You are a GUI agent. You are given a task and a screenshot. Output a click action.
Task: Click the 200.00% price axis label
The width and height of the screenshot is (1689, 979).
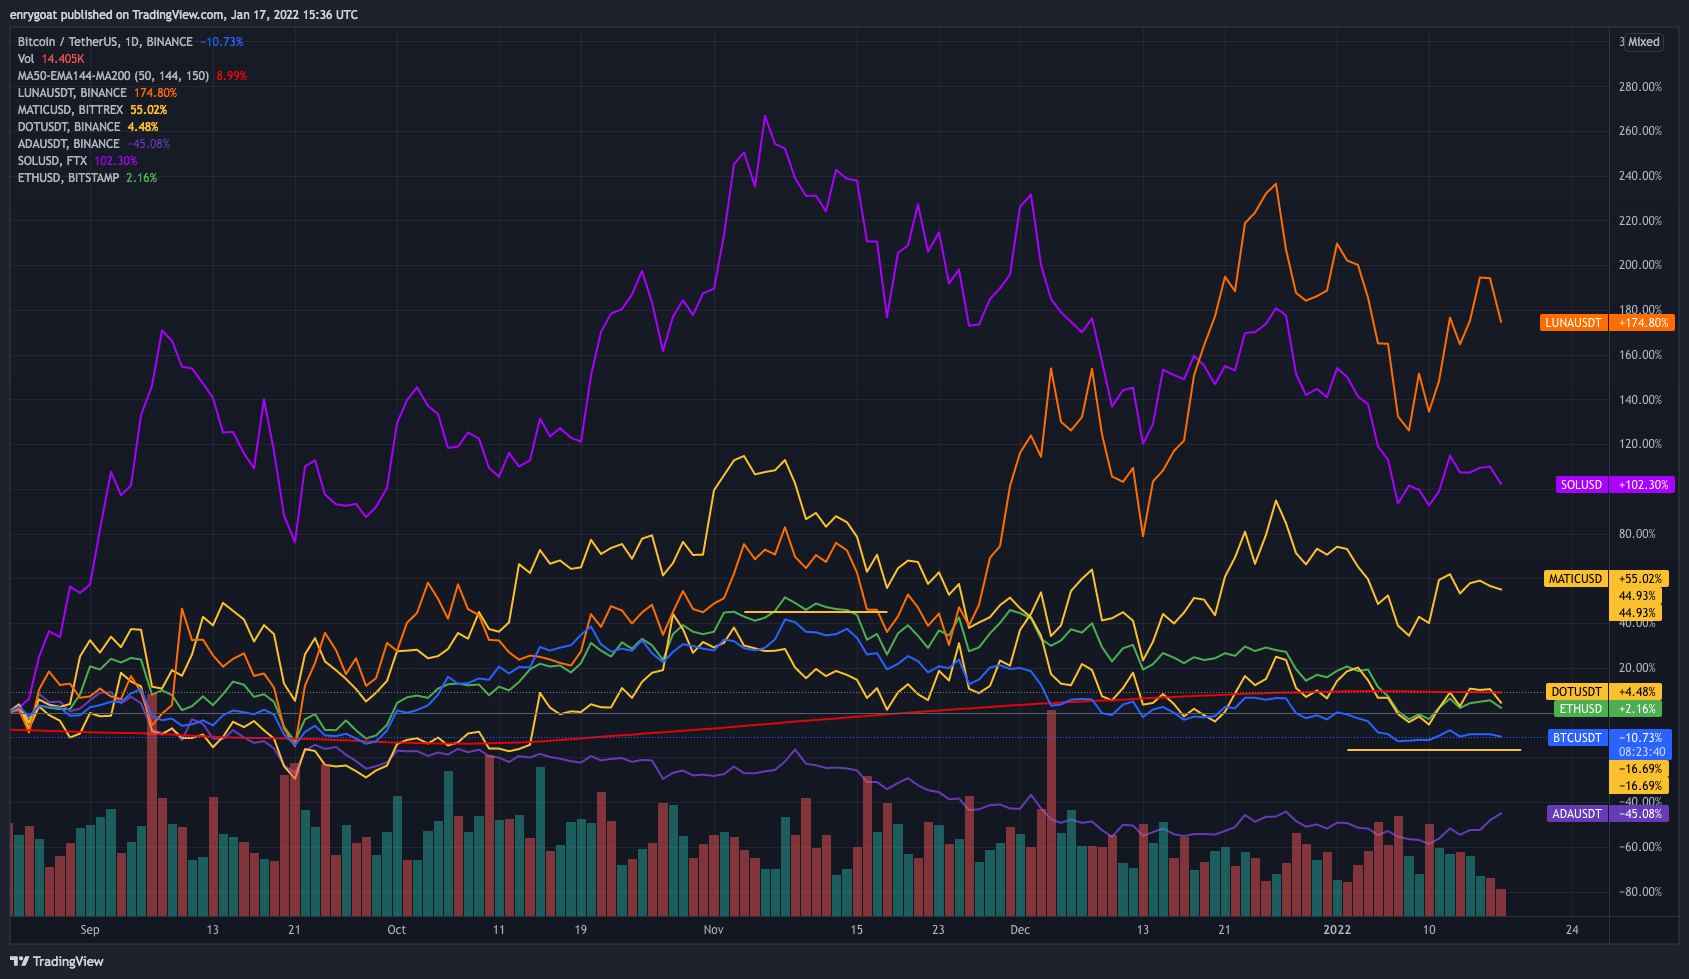pyautogui.click(x=1640, y=265)
